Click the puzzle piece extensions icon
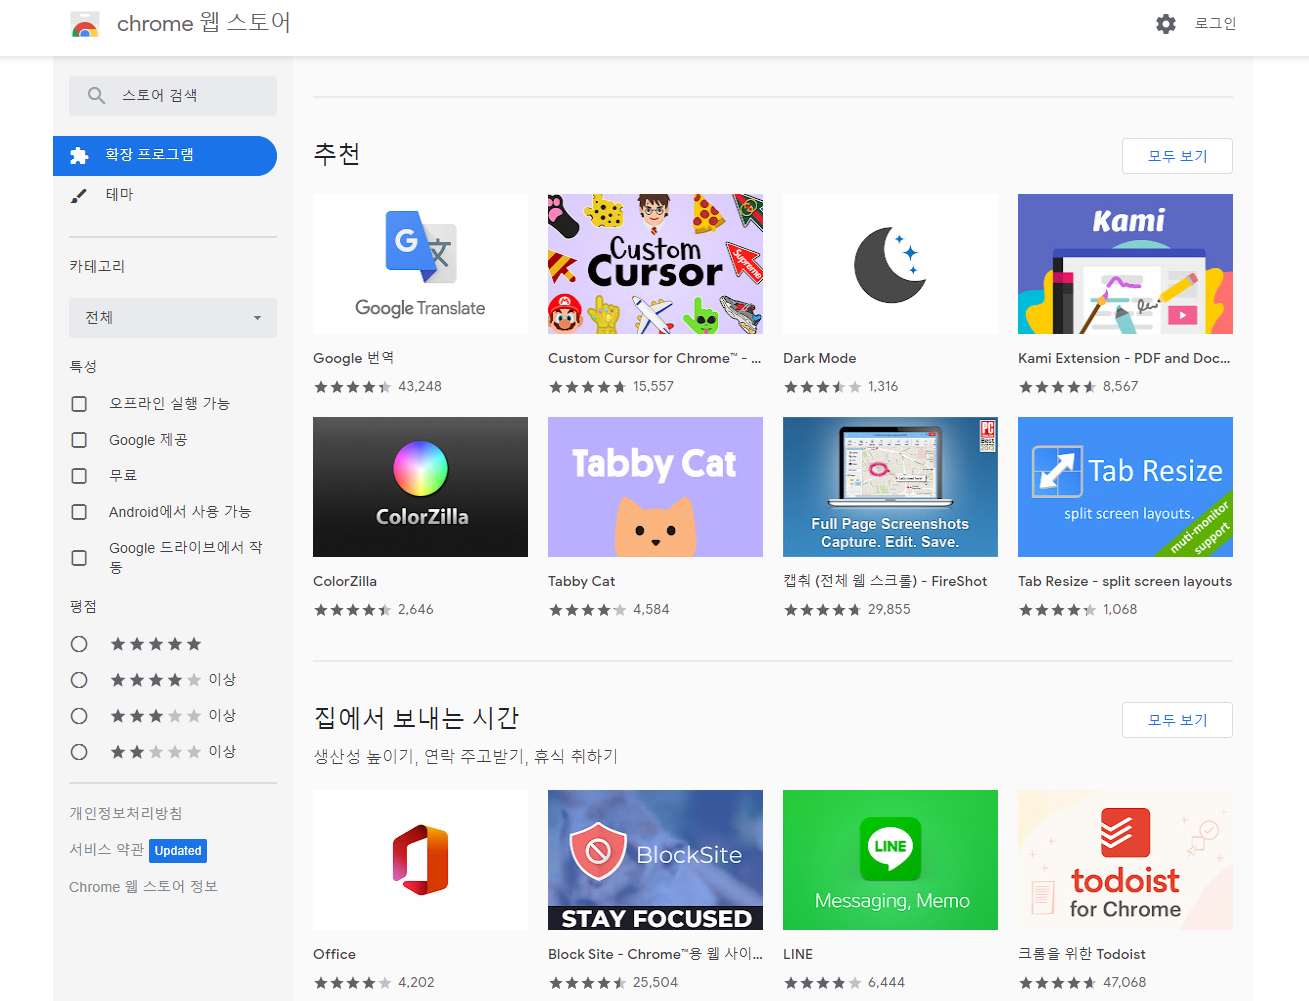The image size is (1309, 1001). coord(80,156)
